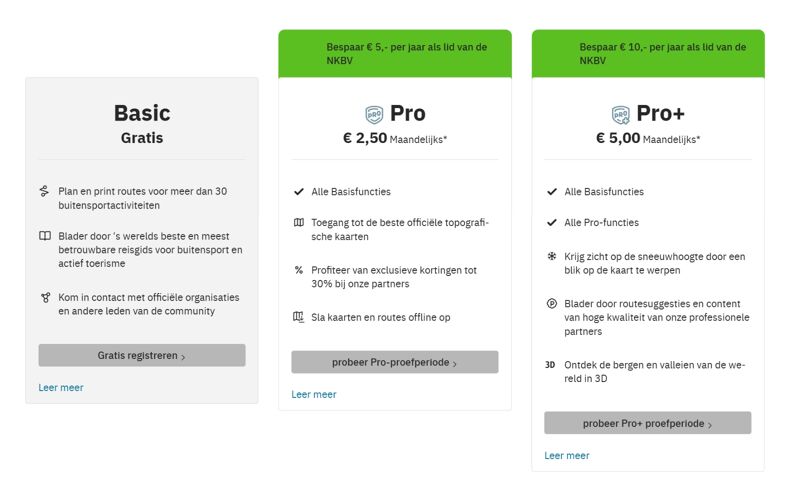
Task: Click the Pro+ shield badge logo
Action: 621,114
